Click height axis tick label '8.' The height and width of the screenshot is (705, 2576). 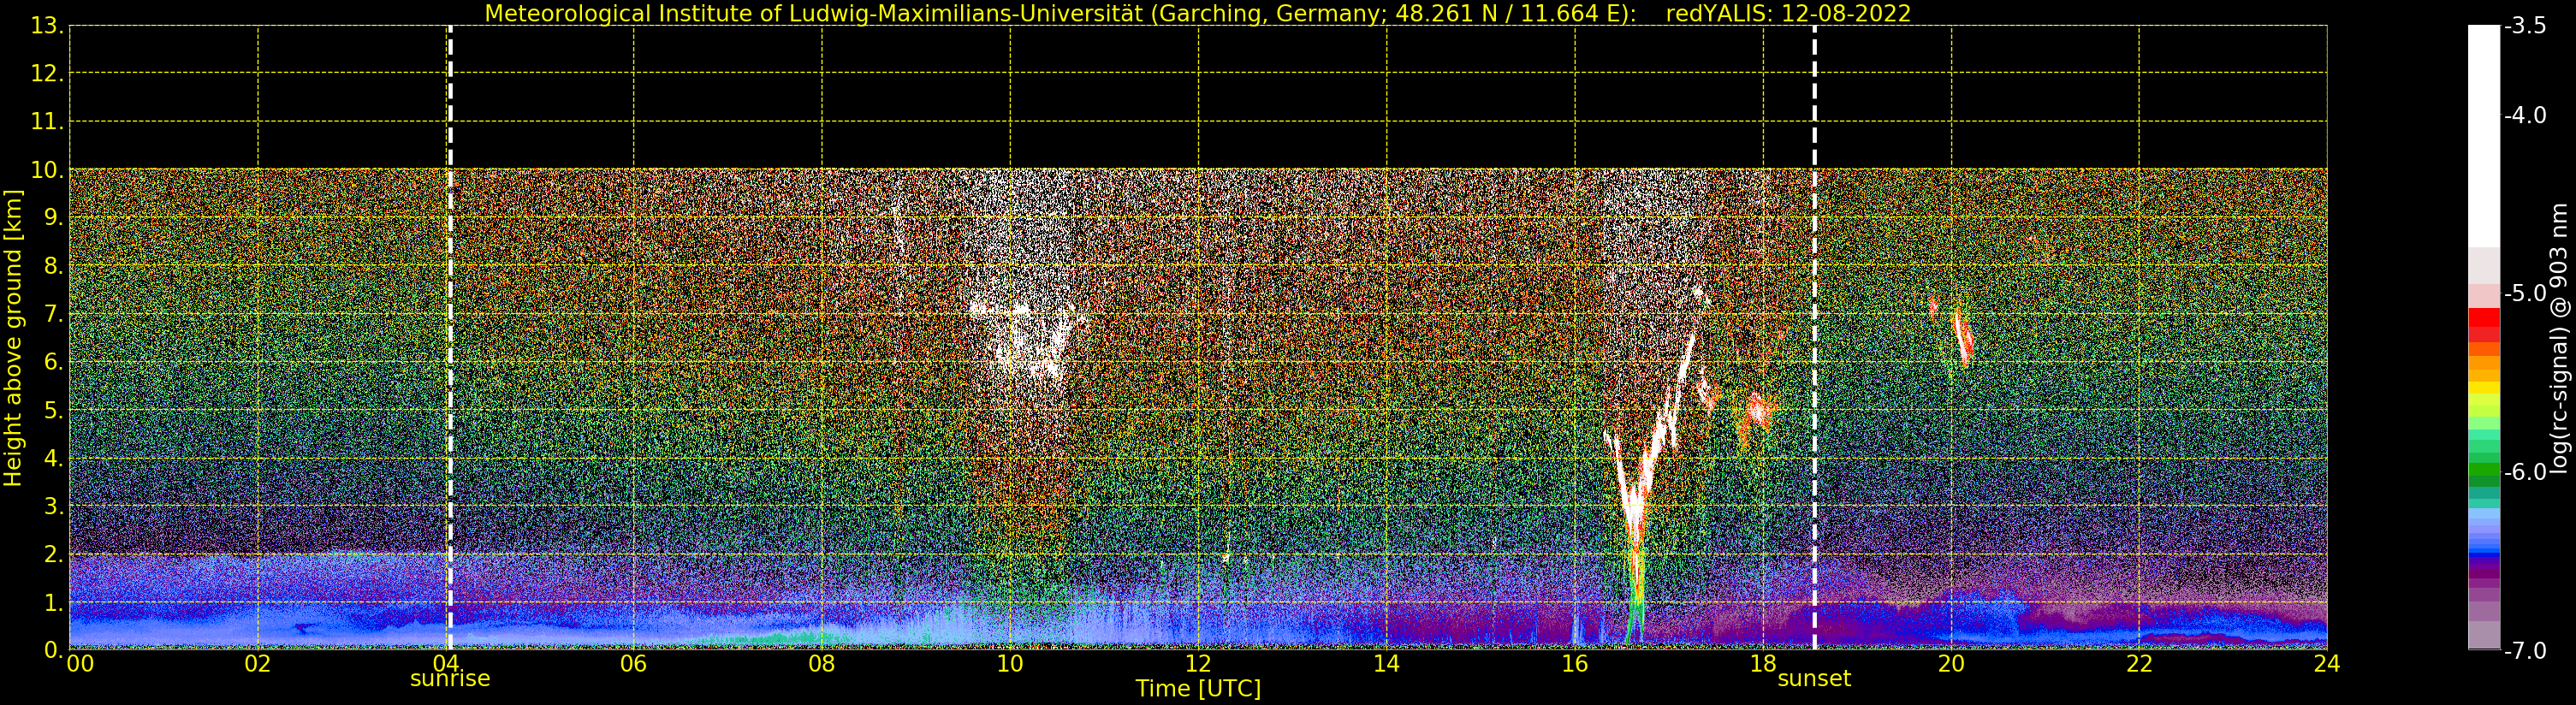[x=52, y=266]
